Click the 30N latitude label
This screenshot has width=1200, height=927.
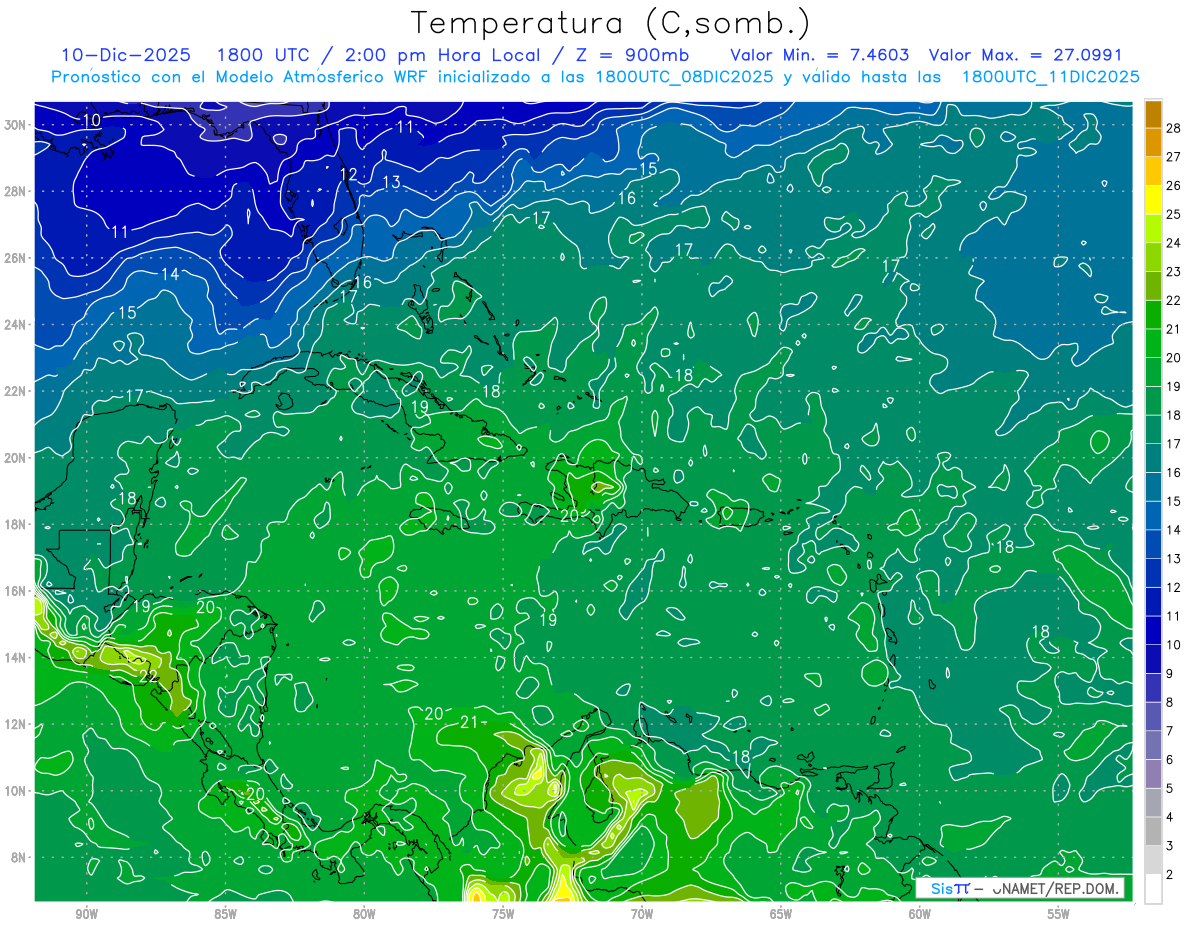(17, 125)
